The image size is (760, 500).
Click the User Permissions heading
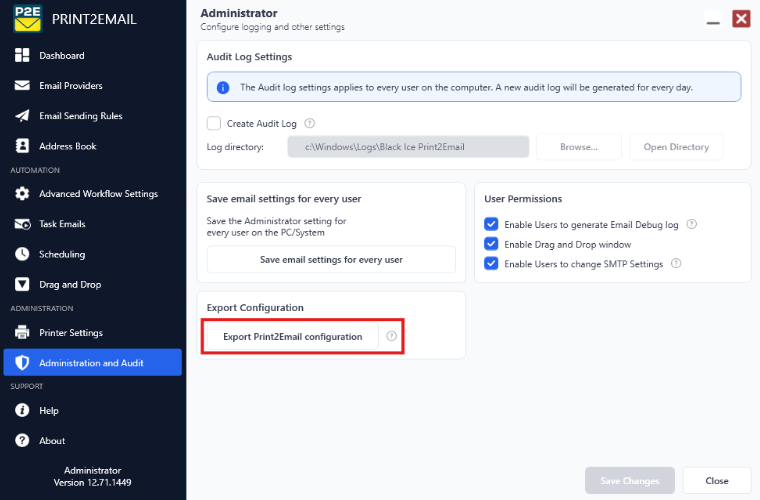coord(523,199)
